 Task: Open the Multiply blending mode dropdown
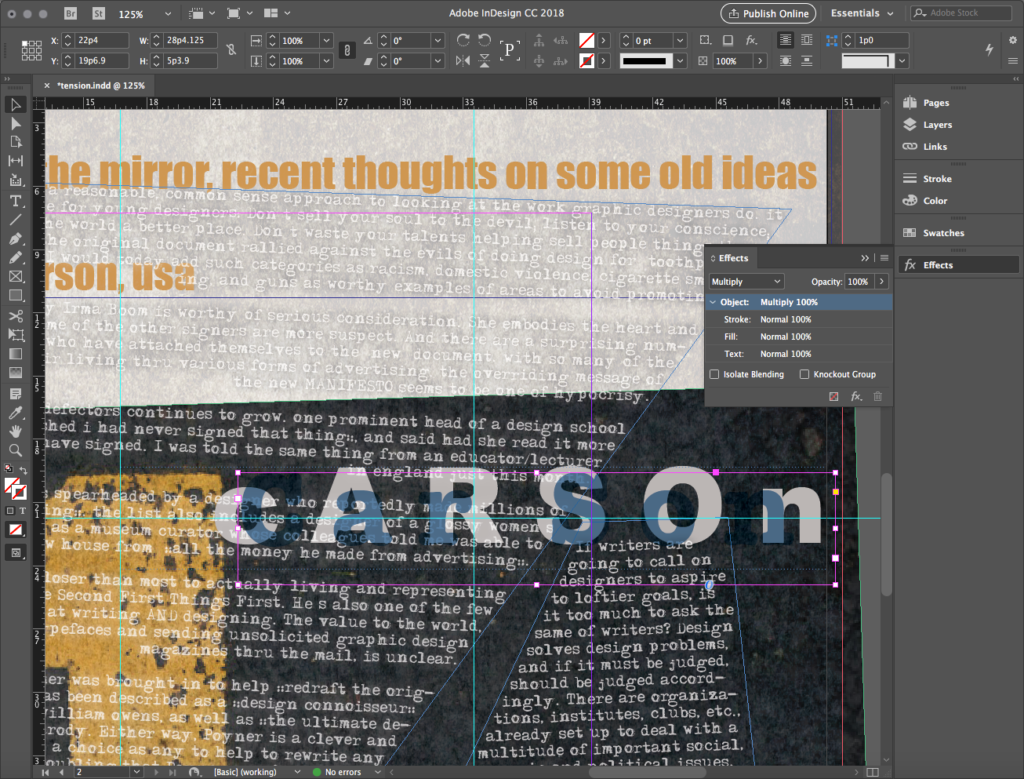(x=746, y=282)
